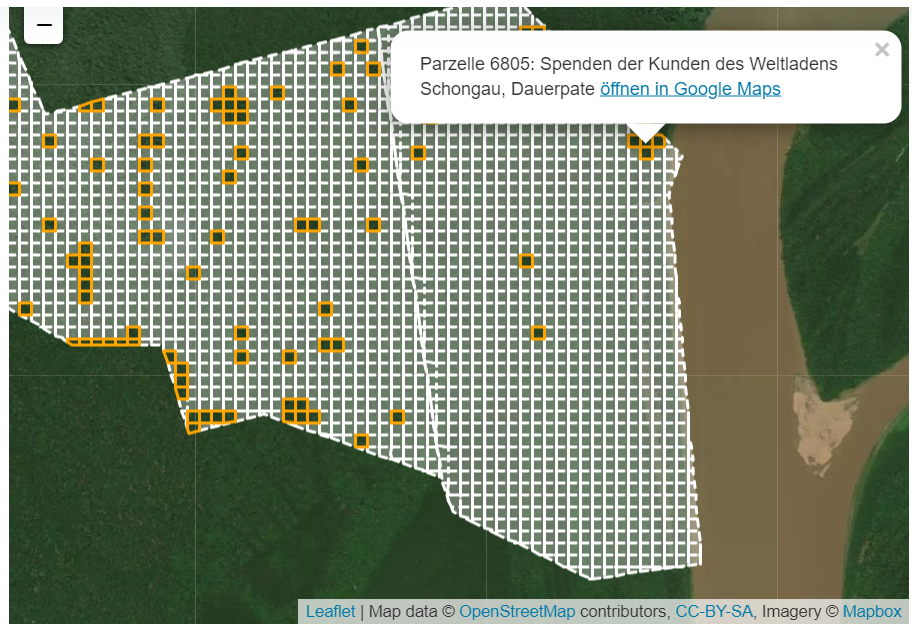Image resolution: width=912 pixels, height=628 pixels.
Task: Select the lower lone orange parcel in the right grid section
Action: (x=538, y=333)
